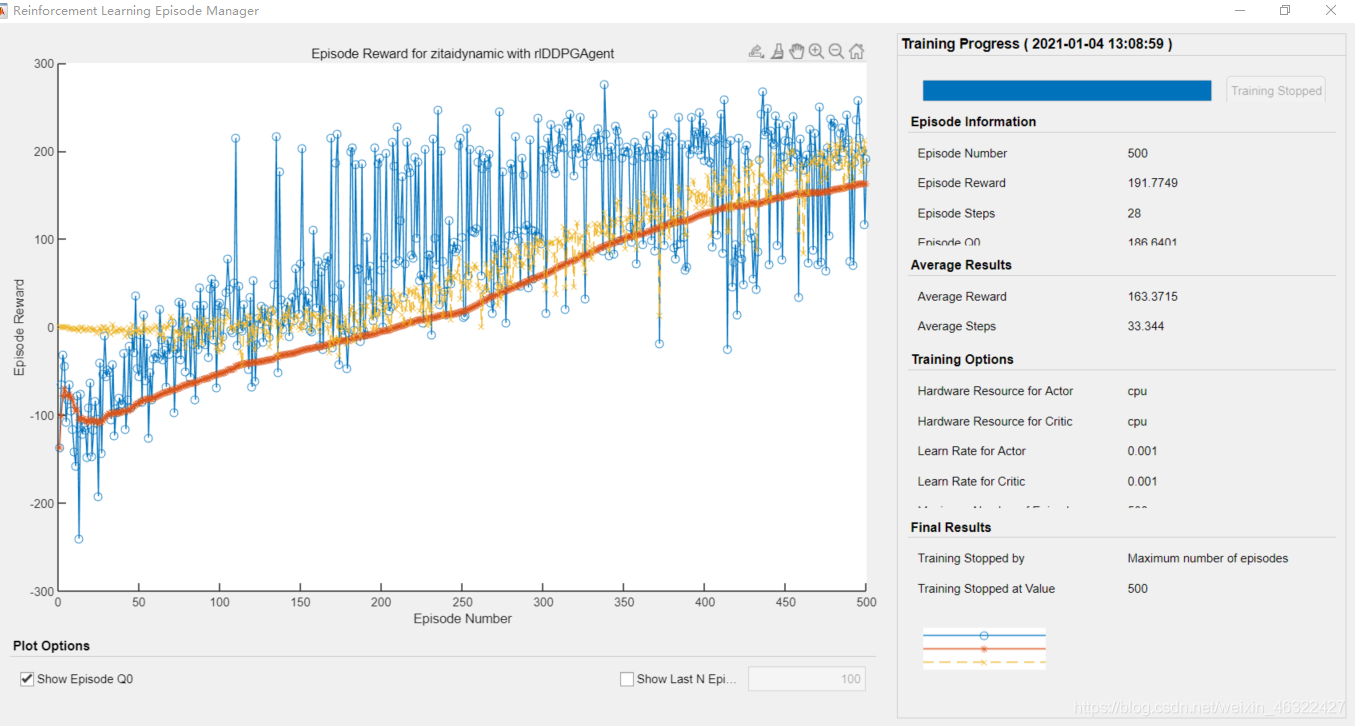Close the Reinforcement Learning Episode Manager window
The image size is (1355, 726).
(x=1331, y=11)
